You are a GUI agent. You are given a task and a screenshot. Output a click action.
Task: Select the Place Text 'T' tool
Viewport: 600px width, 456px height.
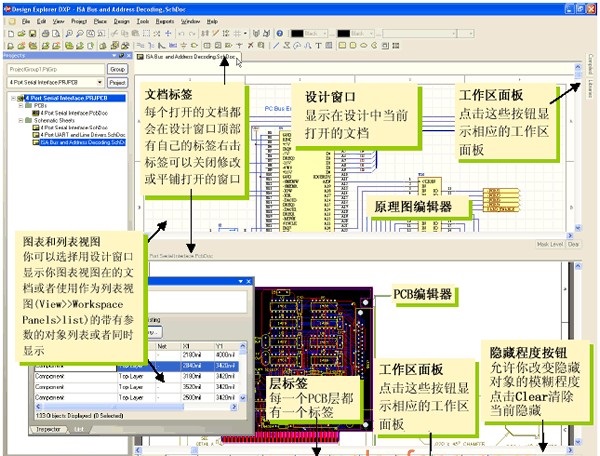pyautogui.click(x=317, y=46)
